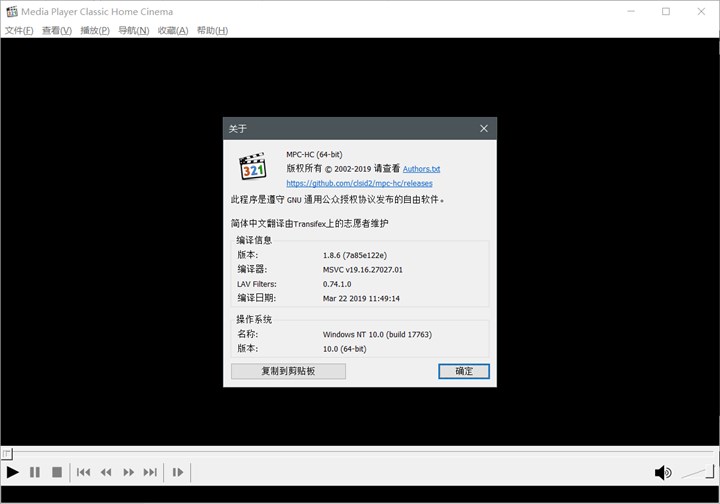Click the title bar app icon
720x504 pixels.
coord(12,11)
